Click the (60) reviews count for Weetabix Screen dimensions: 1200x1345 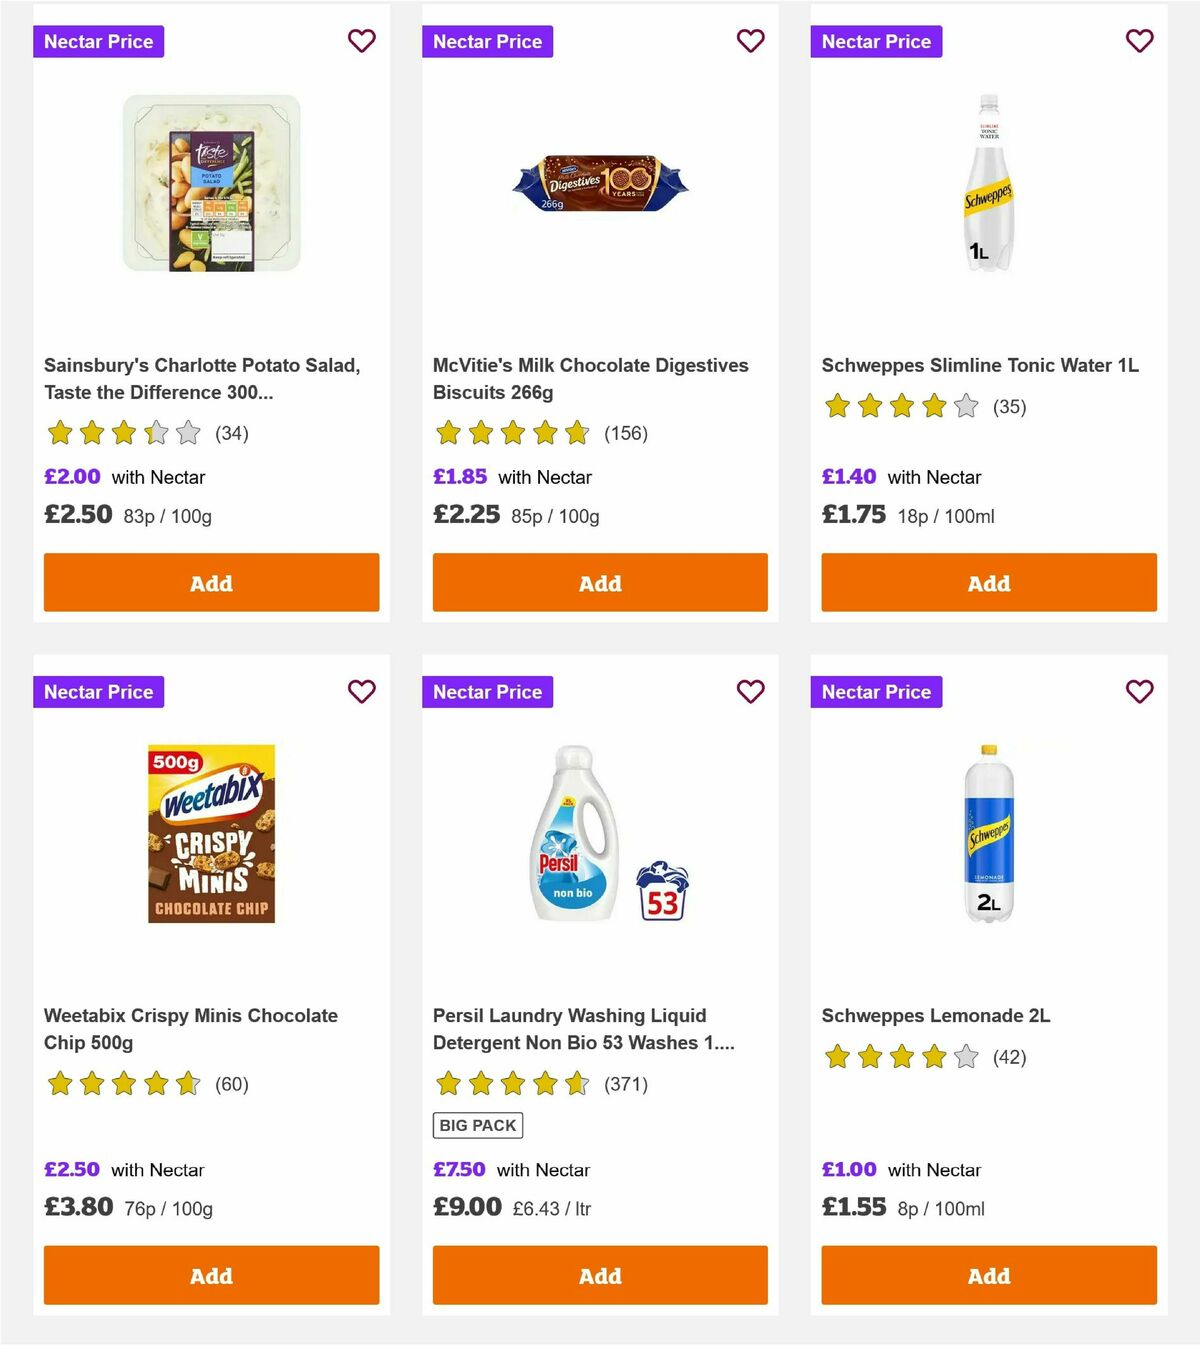point(230,1084)
